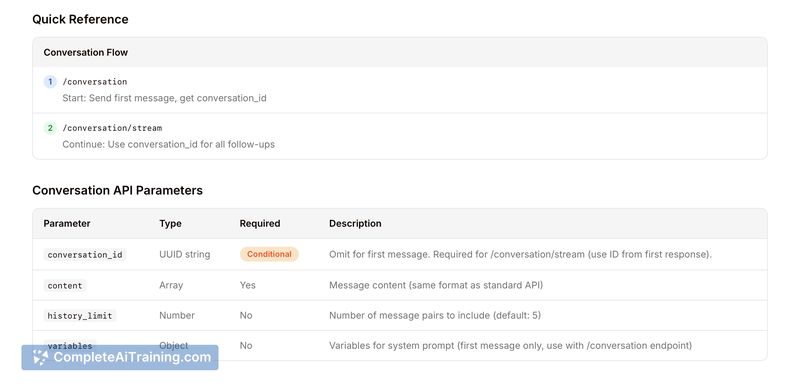The width and height of the screenshot is (800, 383).
Task: Click the Required column header
Action: click(260, 223)
